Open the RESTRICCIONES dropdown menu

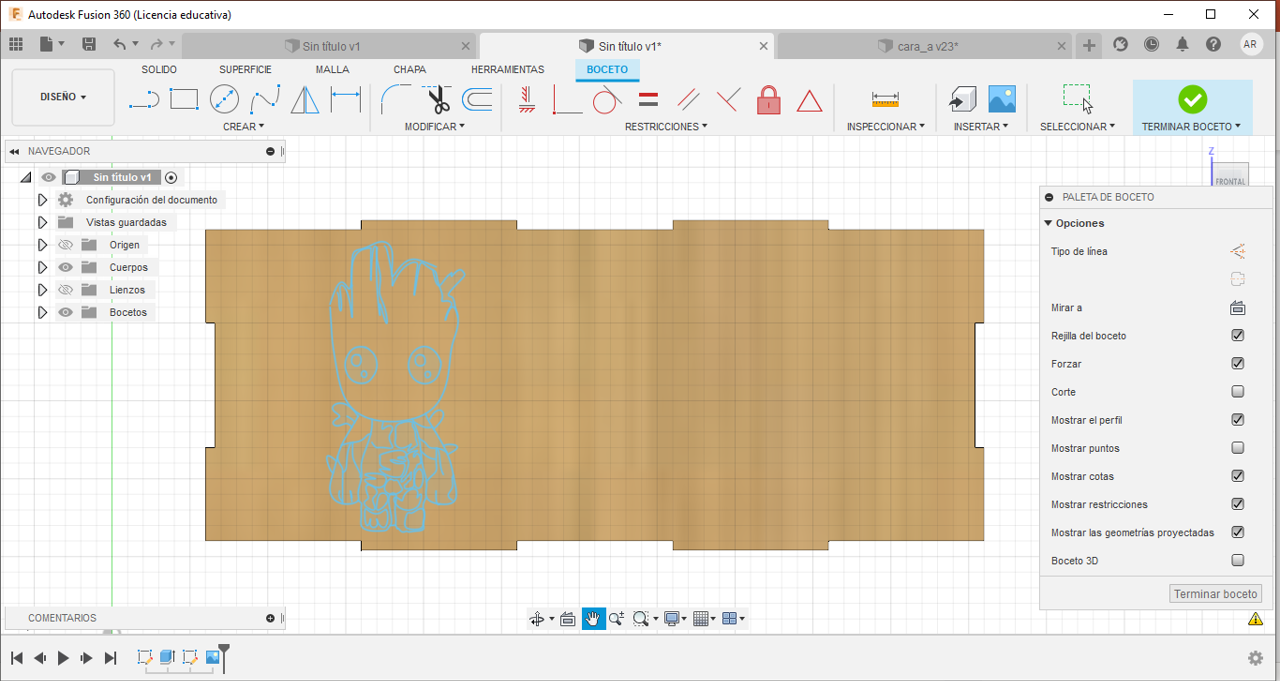tap(666, 127)
